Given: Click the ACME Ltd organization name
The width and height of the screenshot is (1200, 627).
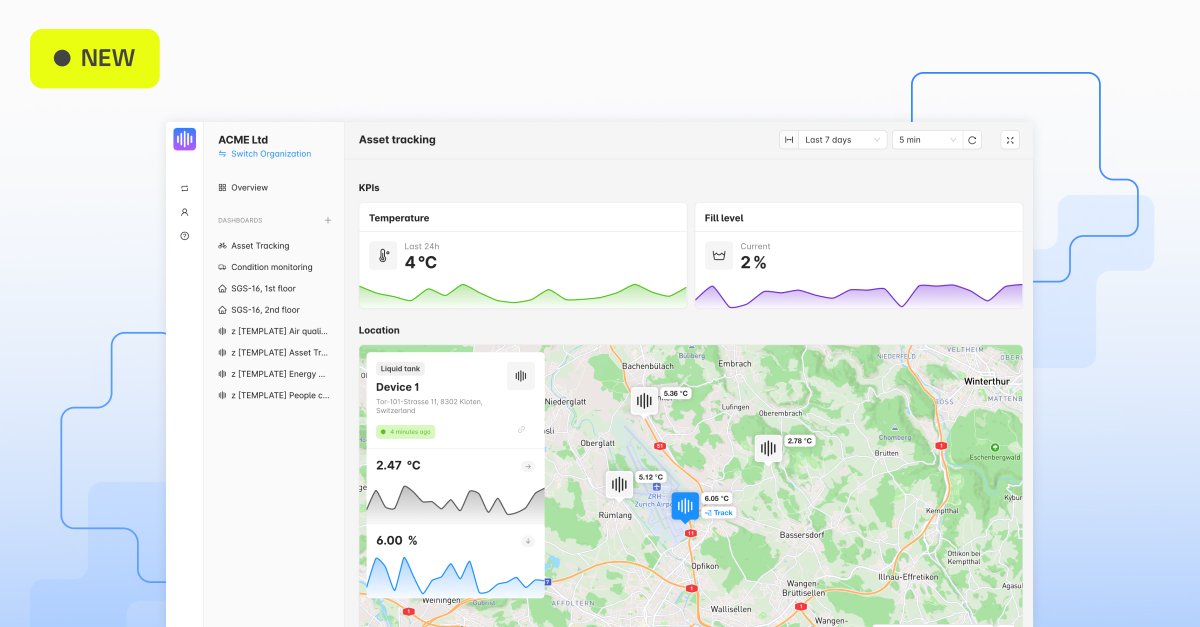Looking at the screenshot, I should click(x=243, y=140).
